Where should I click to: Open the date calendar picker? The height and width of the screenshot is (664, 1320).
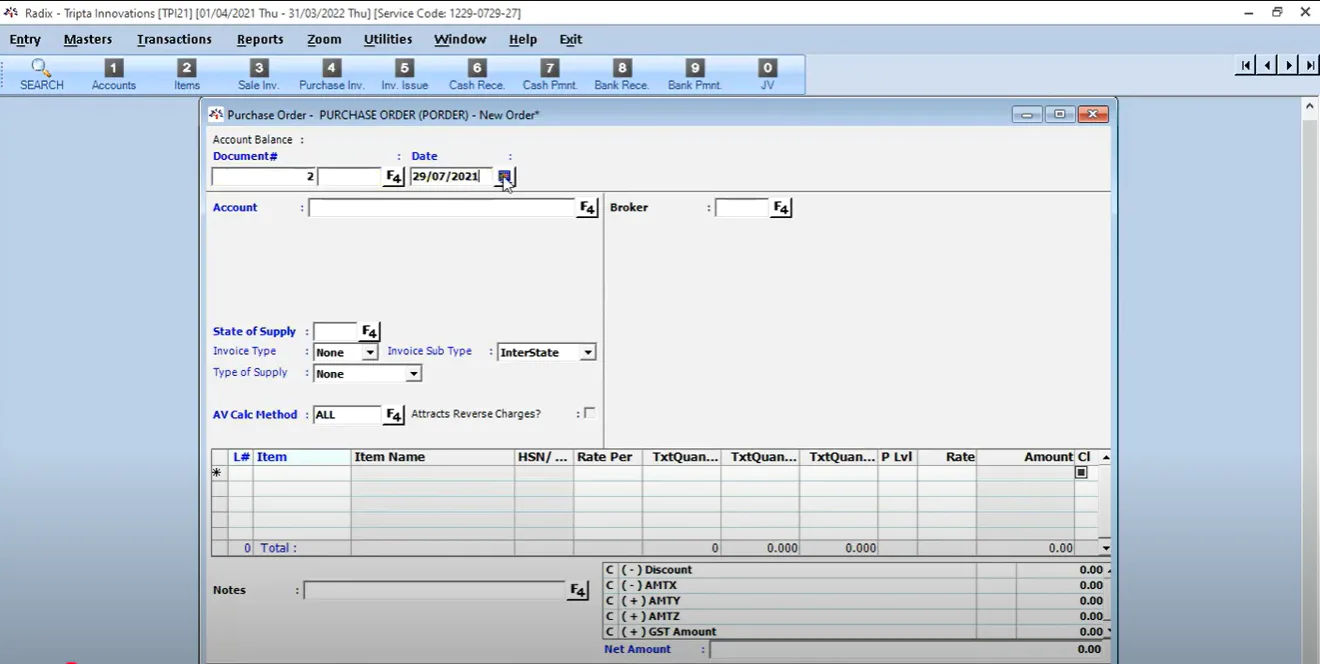click(x=505, y=177)
